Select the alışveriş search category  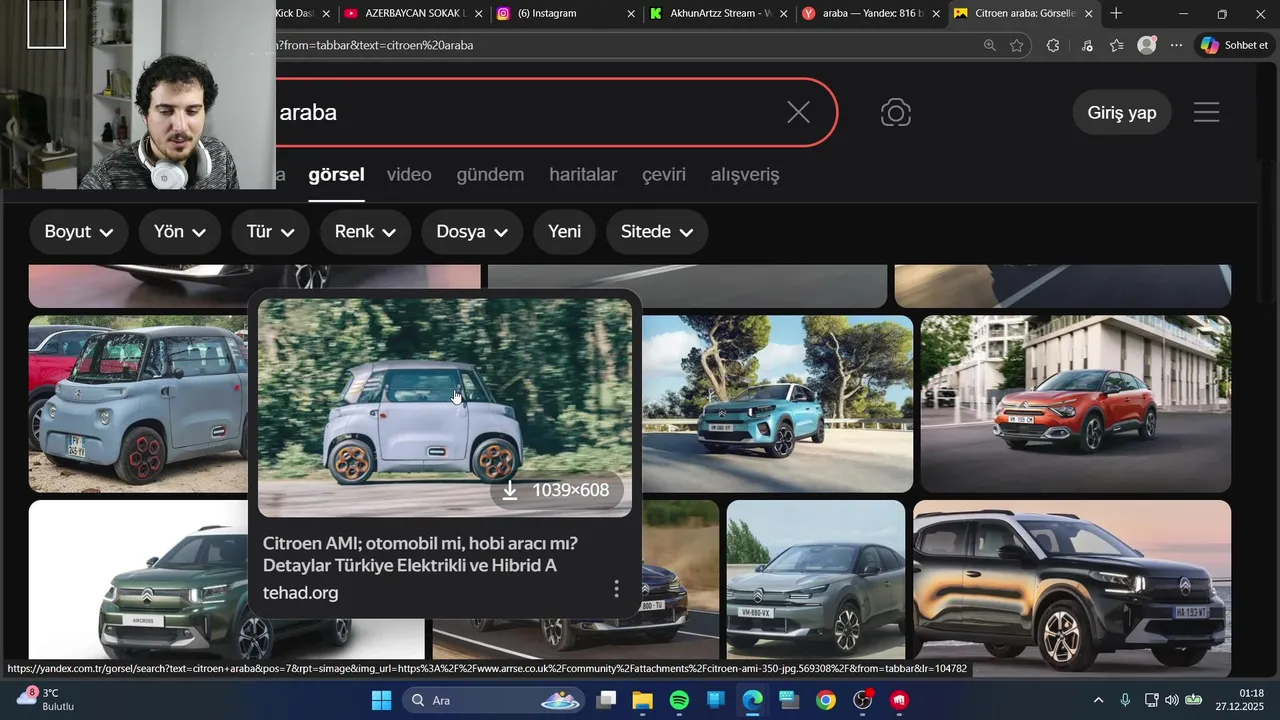click(745, 174)
